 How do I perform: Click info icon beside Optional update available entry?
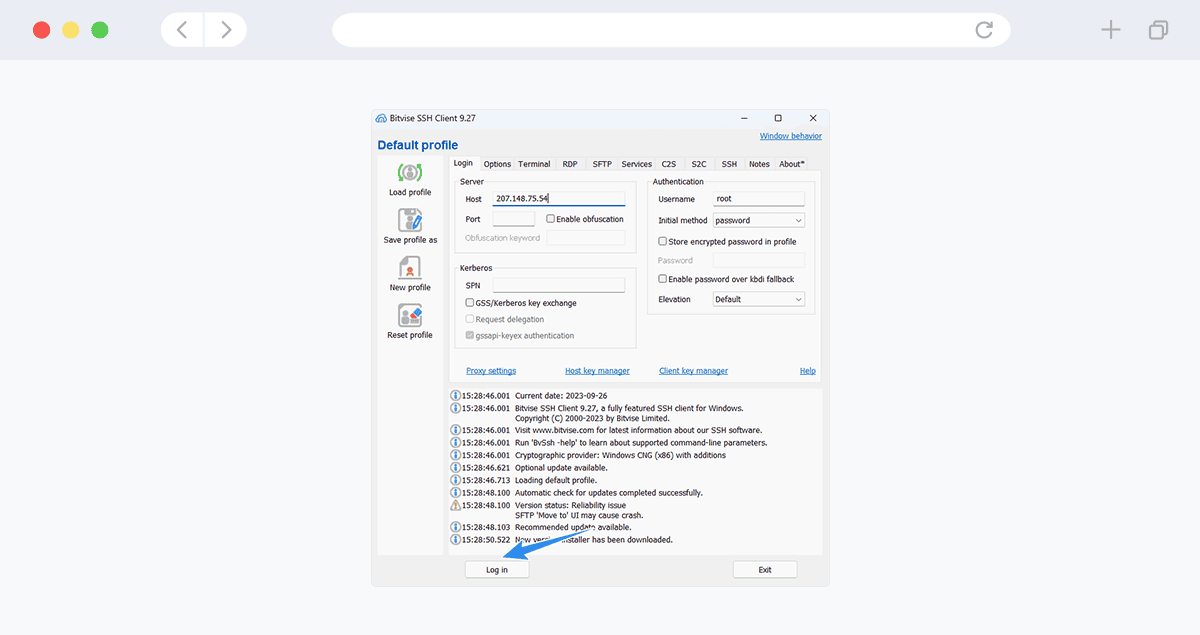456,468
